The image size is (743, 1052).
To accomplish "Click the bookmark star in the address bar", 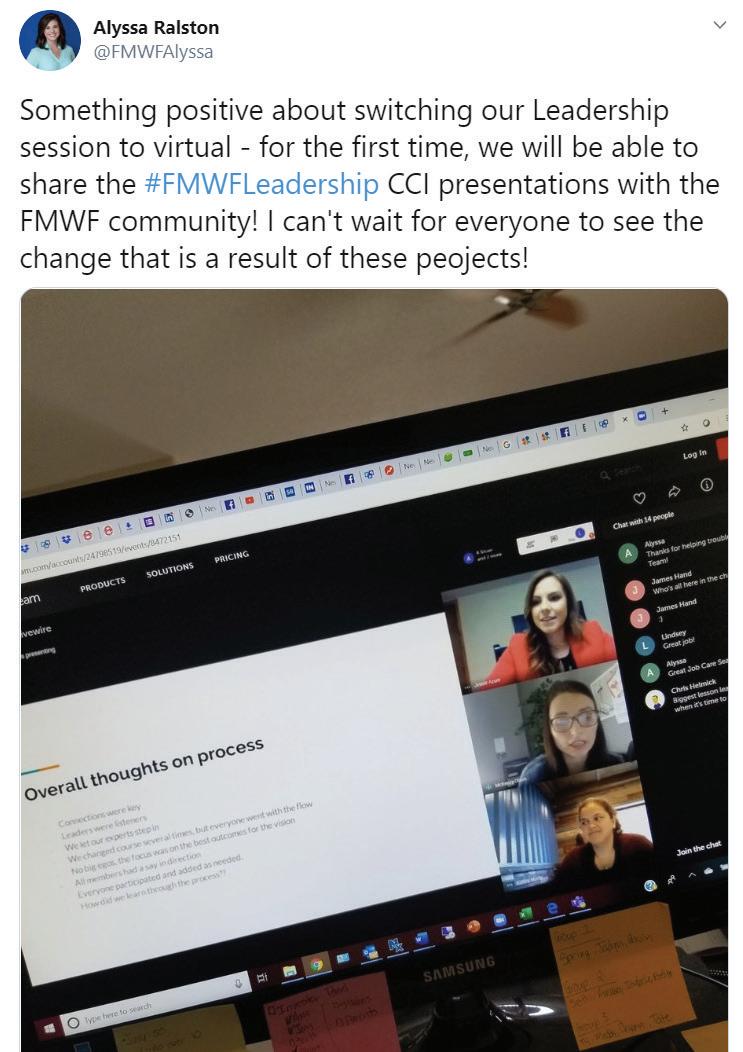I will (x=685, y=427).
